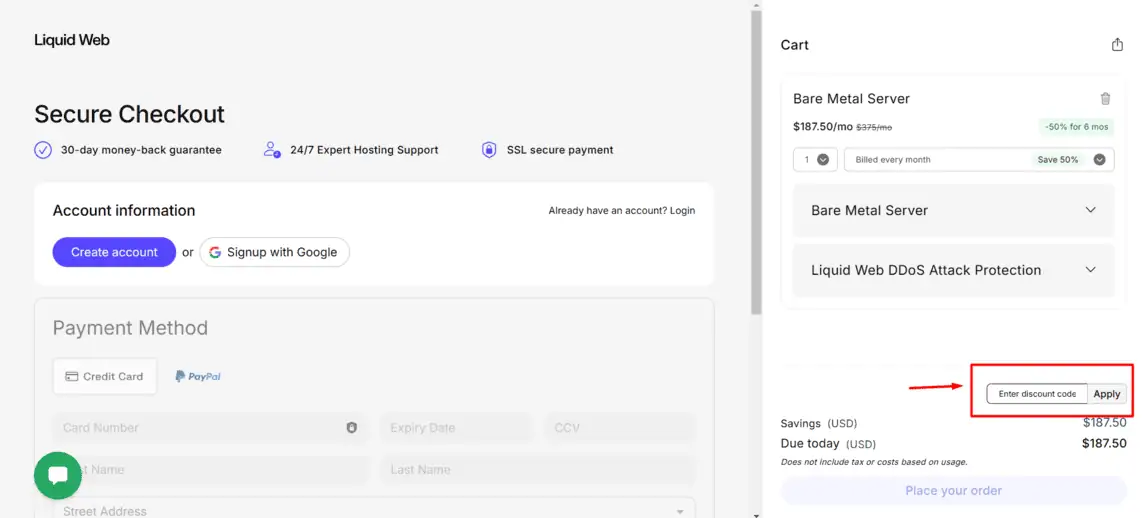Click the Payment Method heading
The width and height of the screenshot is (1145, 518).
(130, 328)
